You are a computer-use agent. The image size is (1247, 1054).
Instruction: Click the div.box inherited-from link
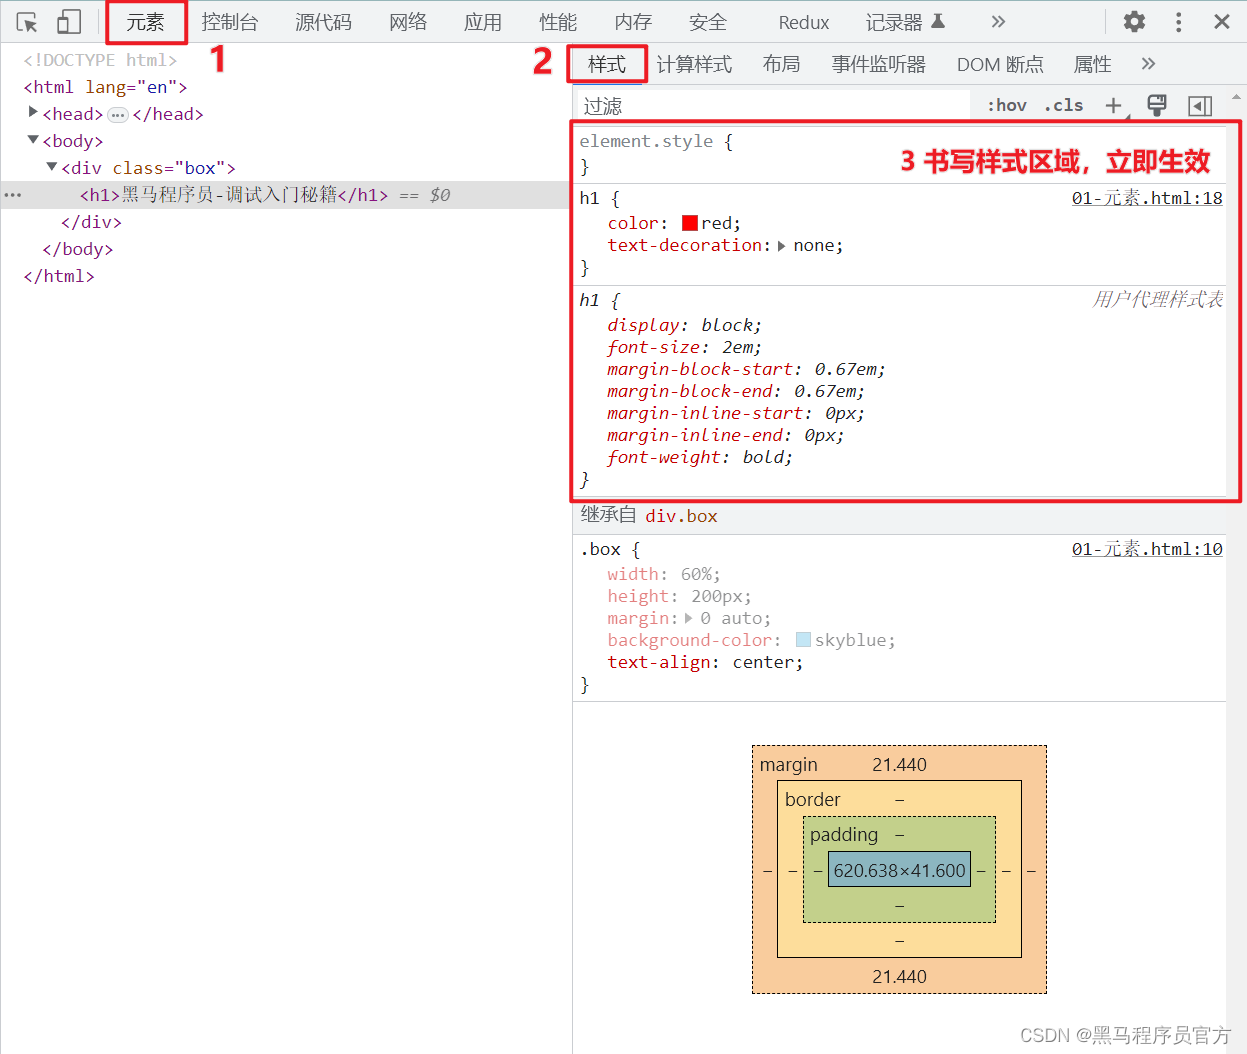tap(681, 516)
